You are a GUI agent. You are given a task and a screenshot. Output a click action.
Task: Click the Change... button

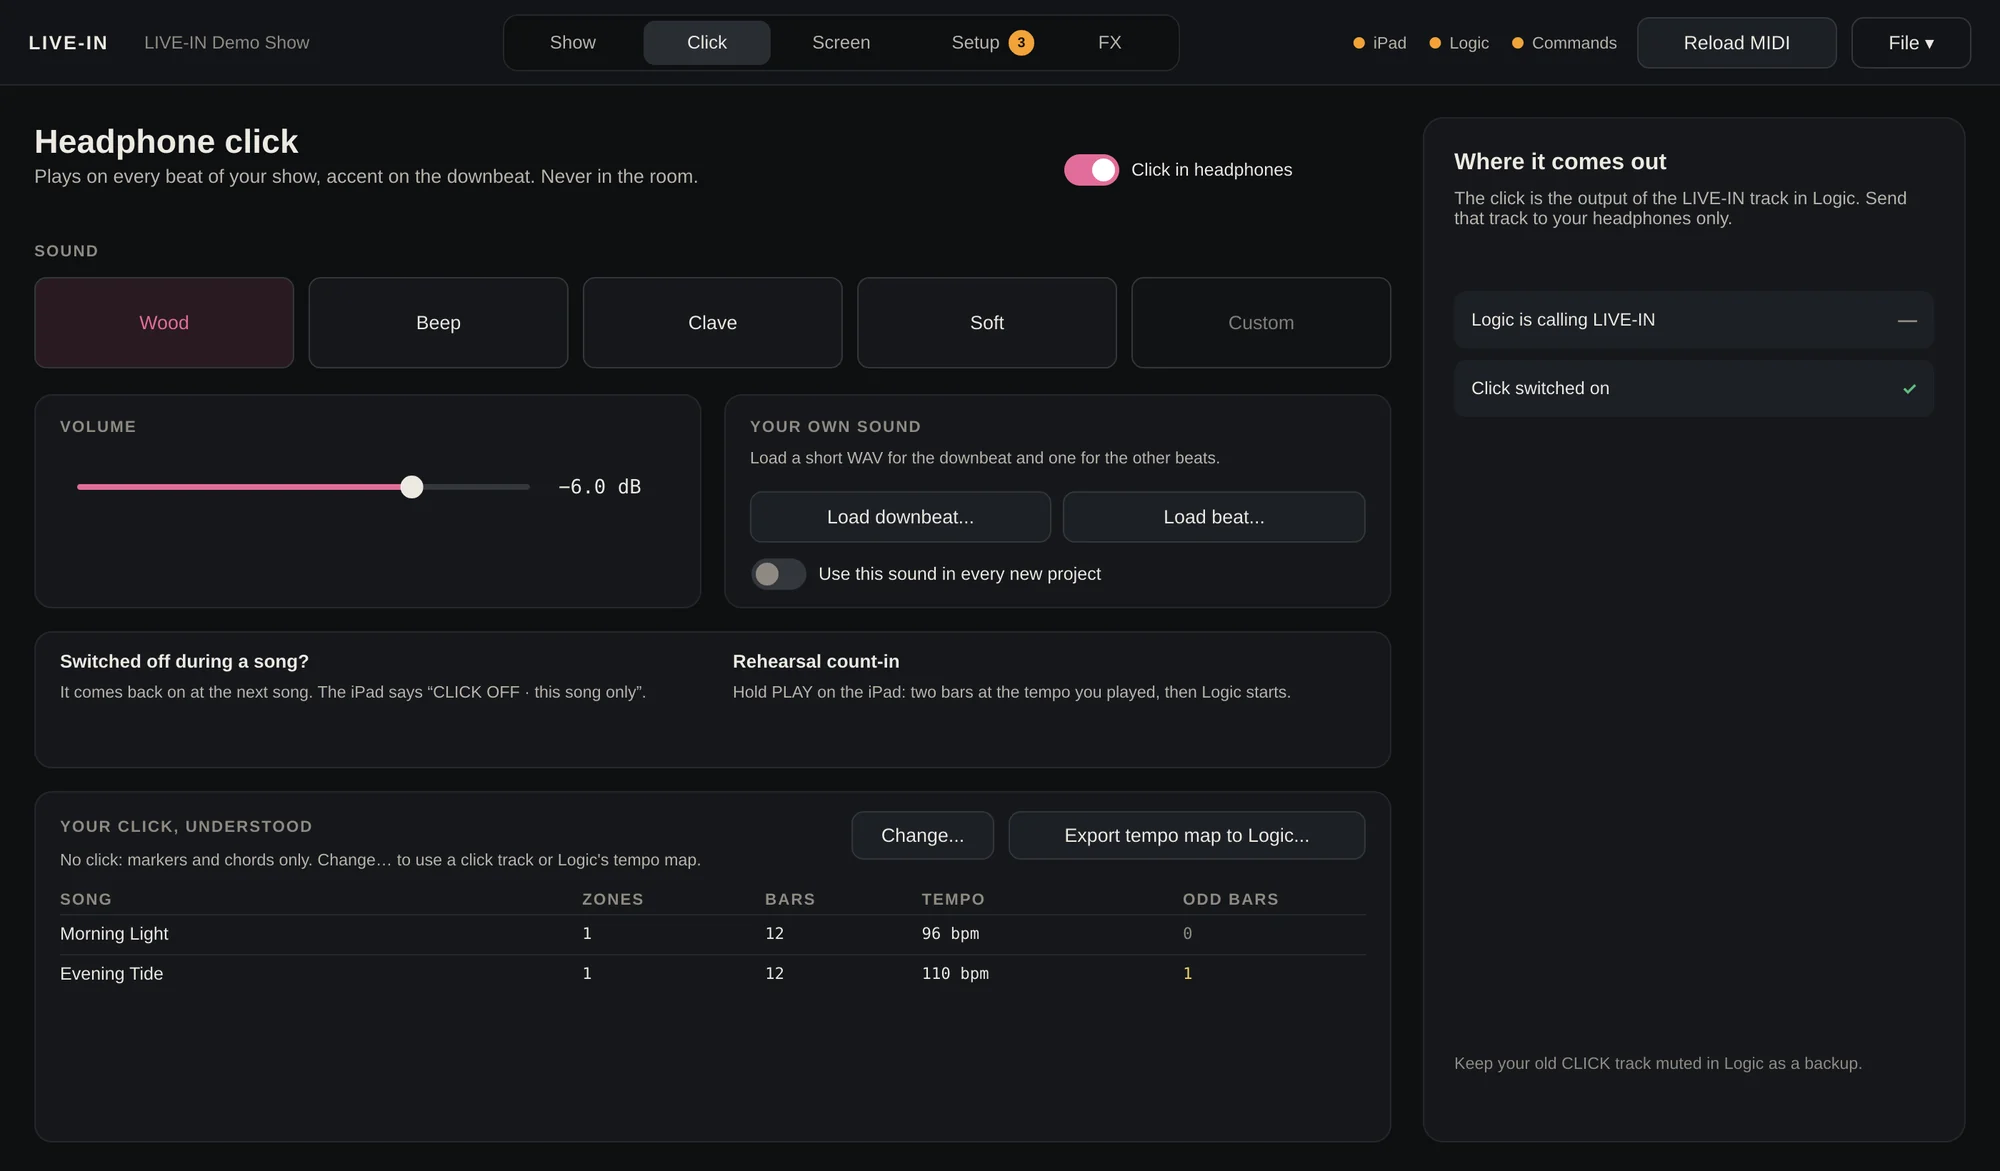click(922, 836)
